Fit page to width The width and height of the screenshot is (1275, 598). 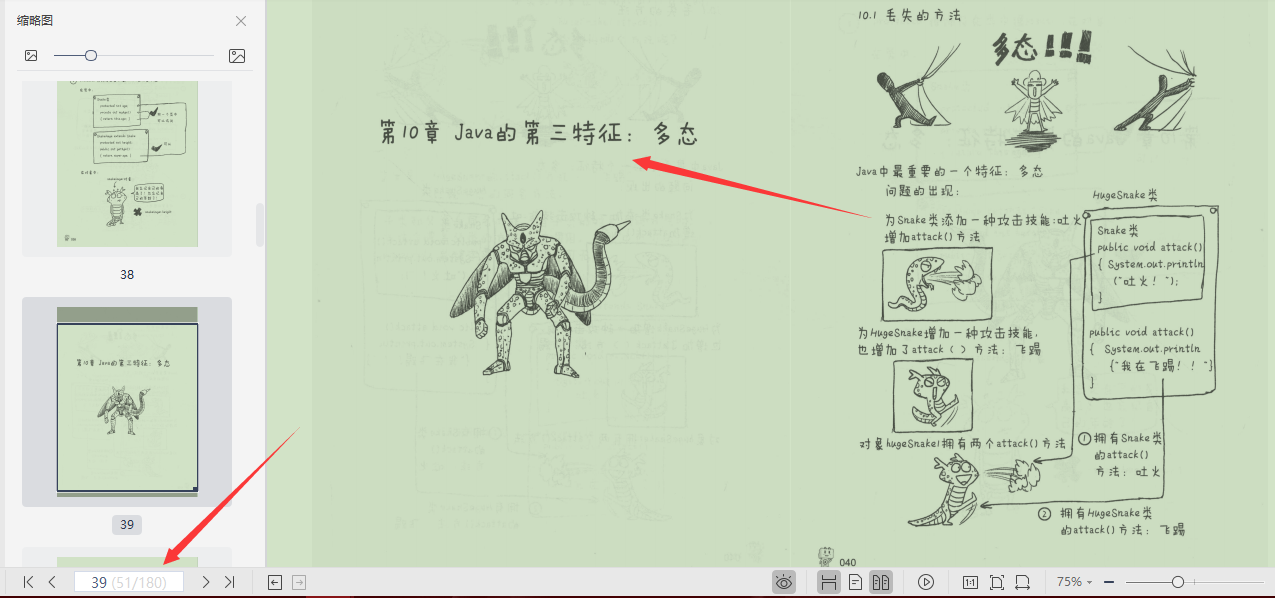point(1022,582)
